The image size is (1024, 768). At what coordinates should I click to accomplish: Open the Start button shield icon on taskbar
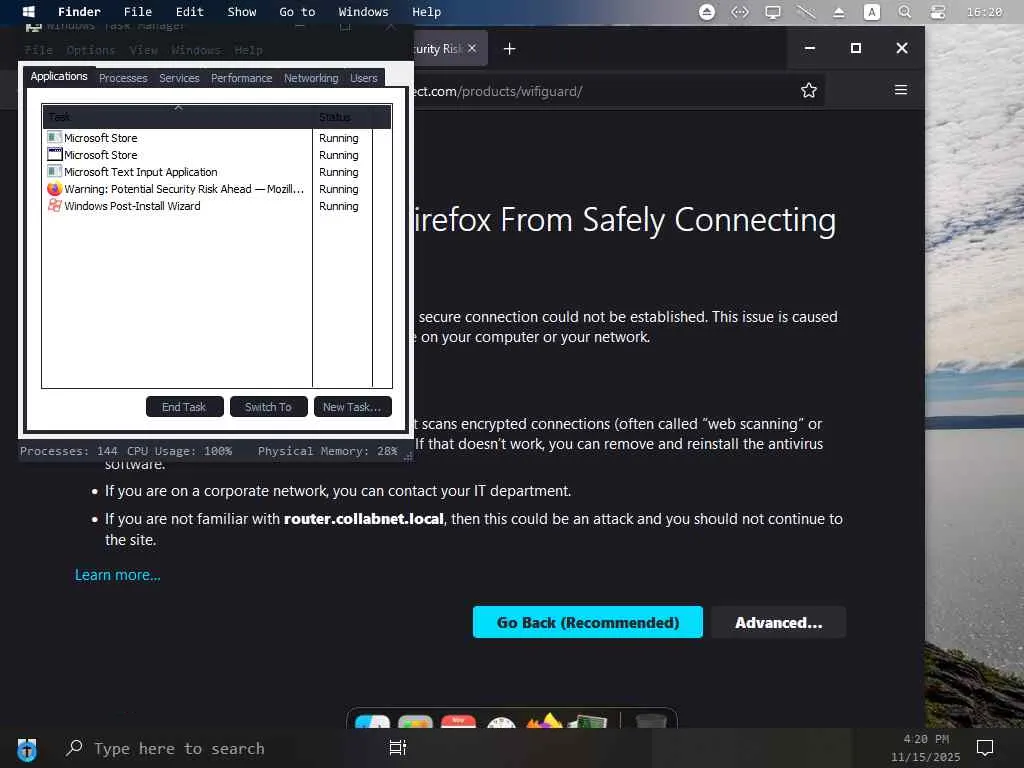[27, 750]
